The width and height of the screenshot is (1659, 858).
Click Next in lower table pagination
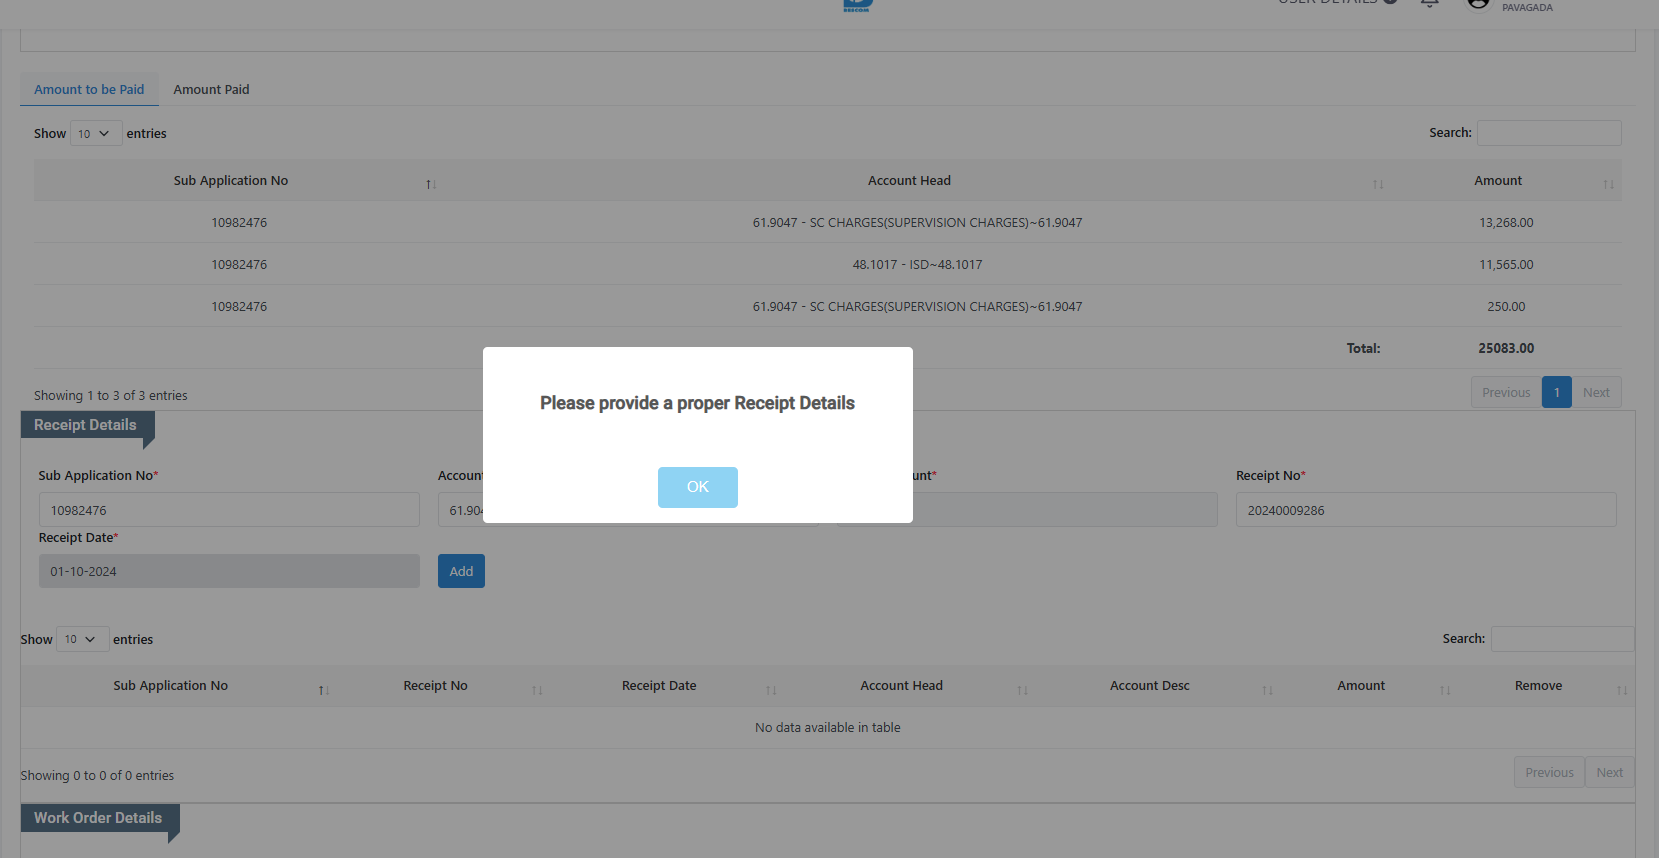(x=1610, y=772)
